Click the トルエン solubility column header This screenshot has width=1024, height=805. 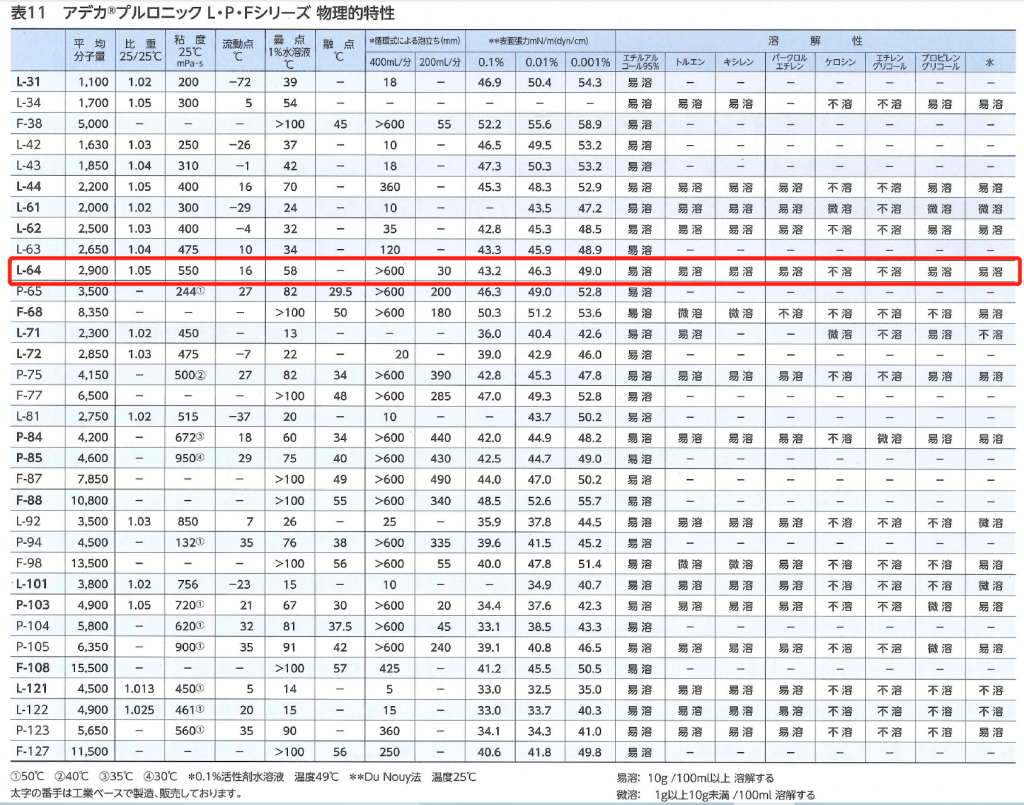pyautogui.click(x=690, y=62)
